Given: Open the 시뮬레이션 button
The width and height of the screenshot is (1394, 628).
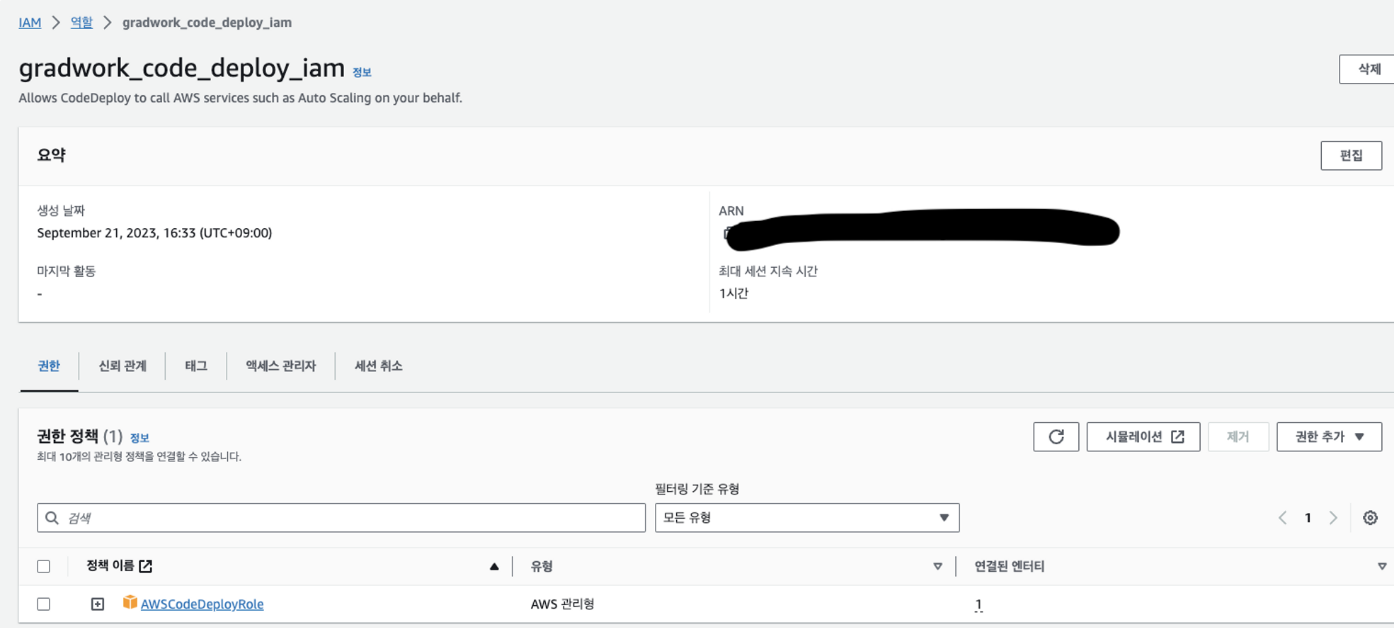Looking at the screenshot, I should click(1143, 437).
